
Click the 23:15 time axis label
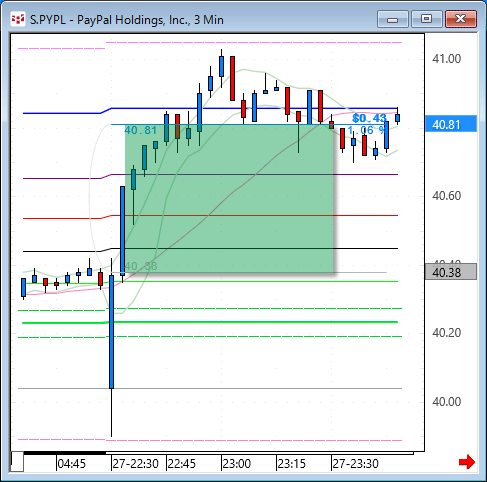292,464
